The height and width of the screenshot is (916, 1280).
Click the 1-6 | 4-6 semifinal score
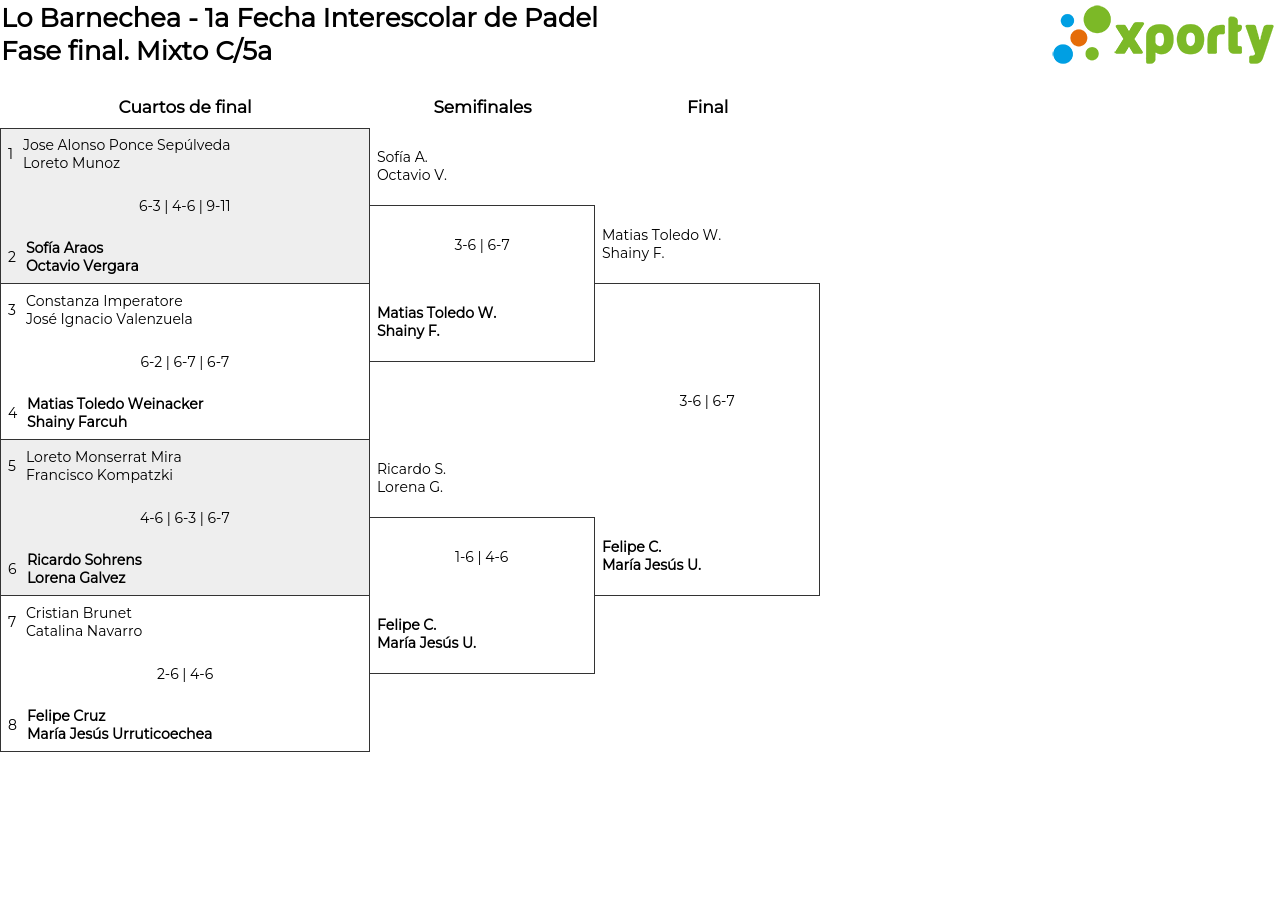[481, 557]
